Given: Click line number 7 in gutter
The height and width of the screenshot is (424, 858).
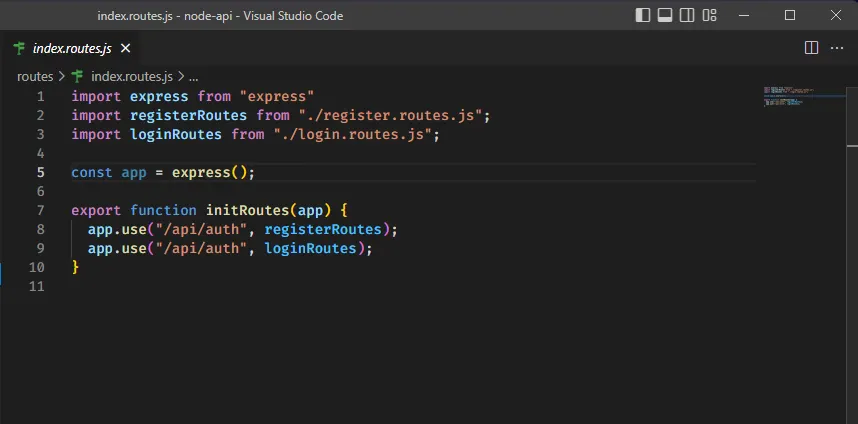Looking at the screenshot, I should point(40,211).
